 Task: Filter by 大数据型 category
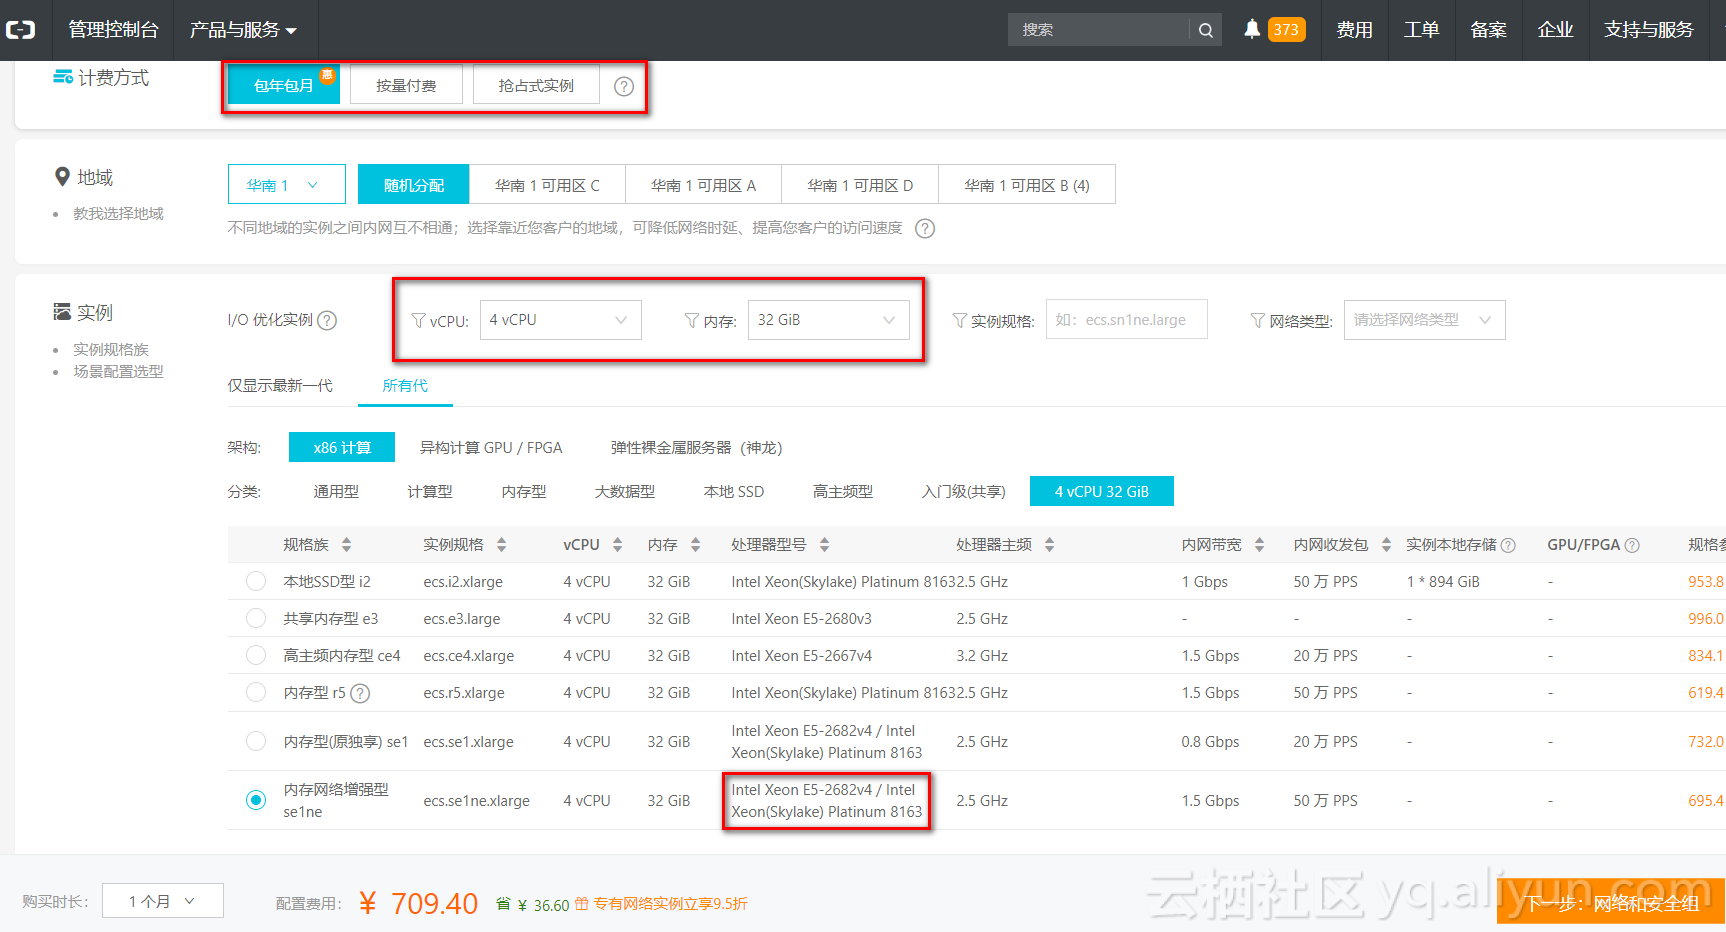tap(625, 491)
